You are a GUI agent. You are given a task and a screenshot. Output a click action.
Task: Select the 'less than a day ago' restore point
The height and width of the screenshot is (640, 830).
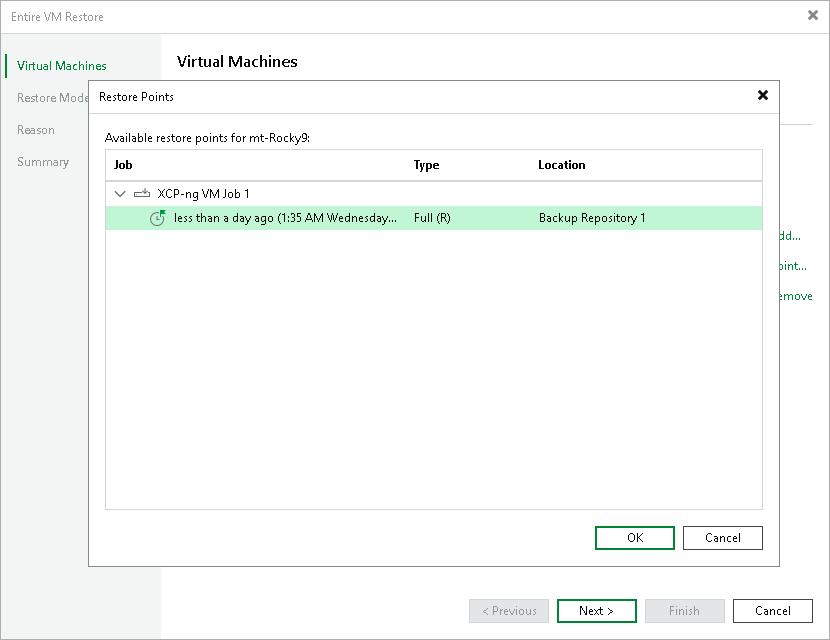(x=434, y=218)
